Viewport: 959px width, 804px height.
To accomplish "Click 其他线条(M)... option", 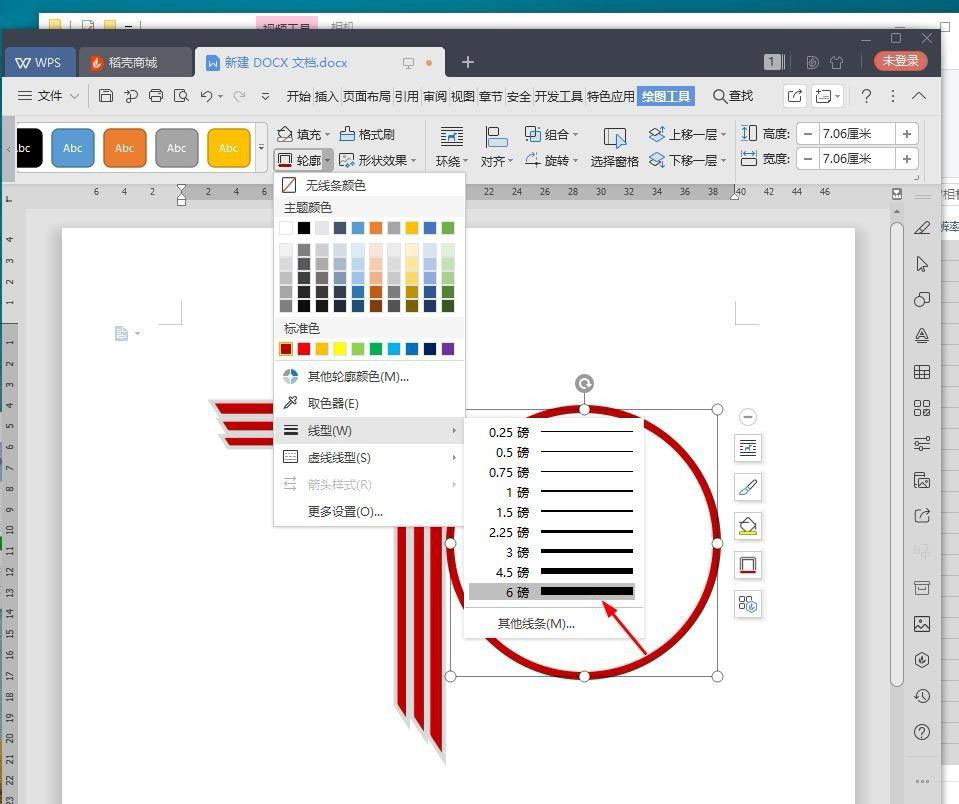I will coord(536,623).
